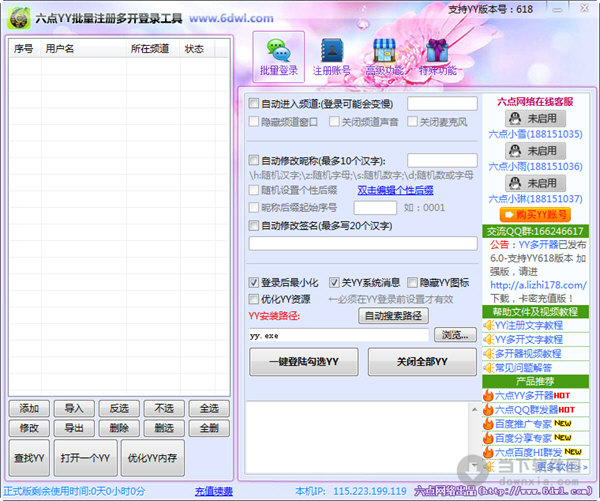600x501 pixels.
Task: Click the 不选 button
Action: [x=164, y=409]
